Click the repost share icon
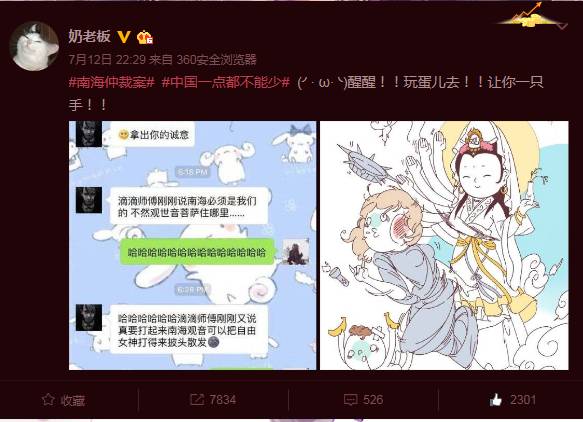This screenshot has width=583, height=422. pos(197,400)
